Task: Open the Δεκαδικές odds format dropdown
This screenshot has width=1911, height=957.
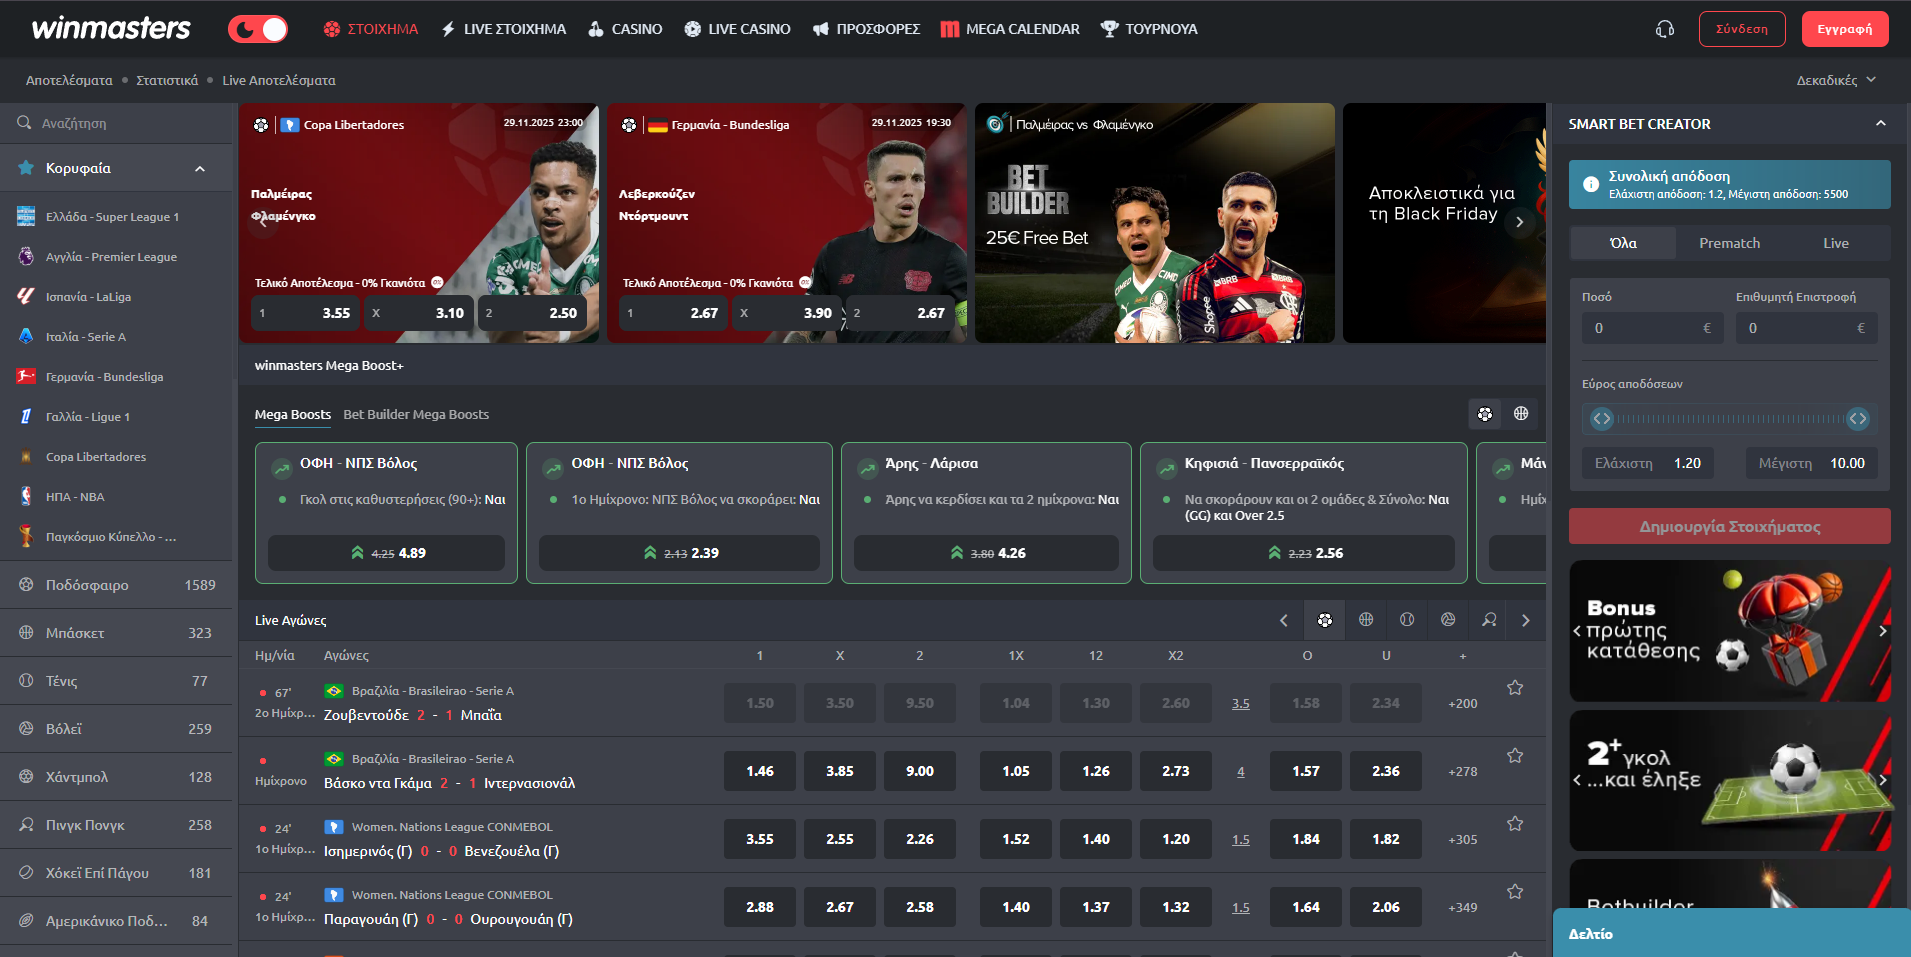Action: point(1836,80)
